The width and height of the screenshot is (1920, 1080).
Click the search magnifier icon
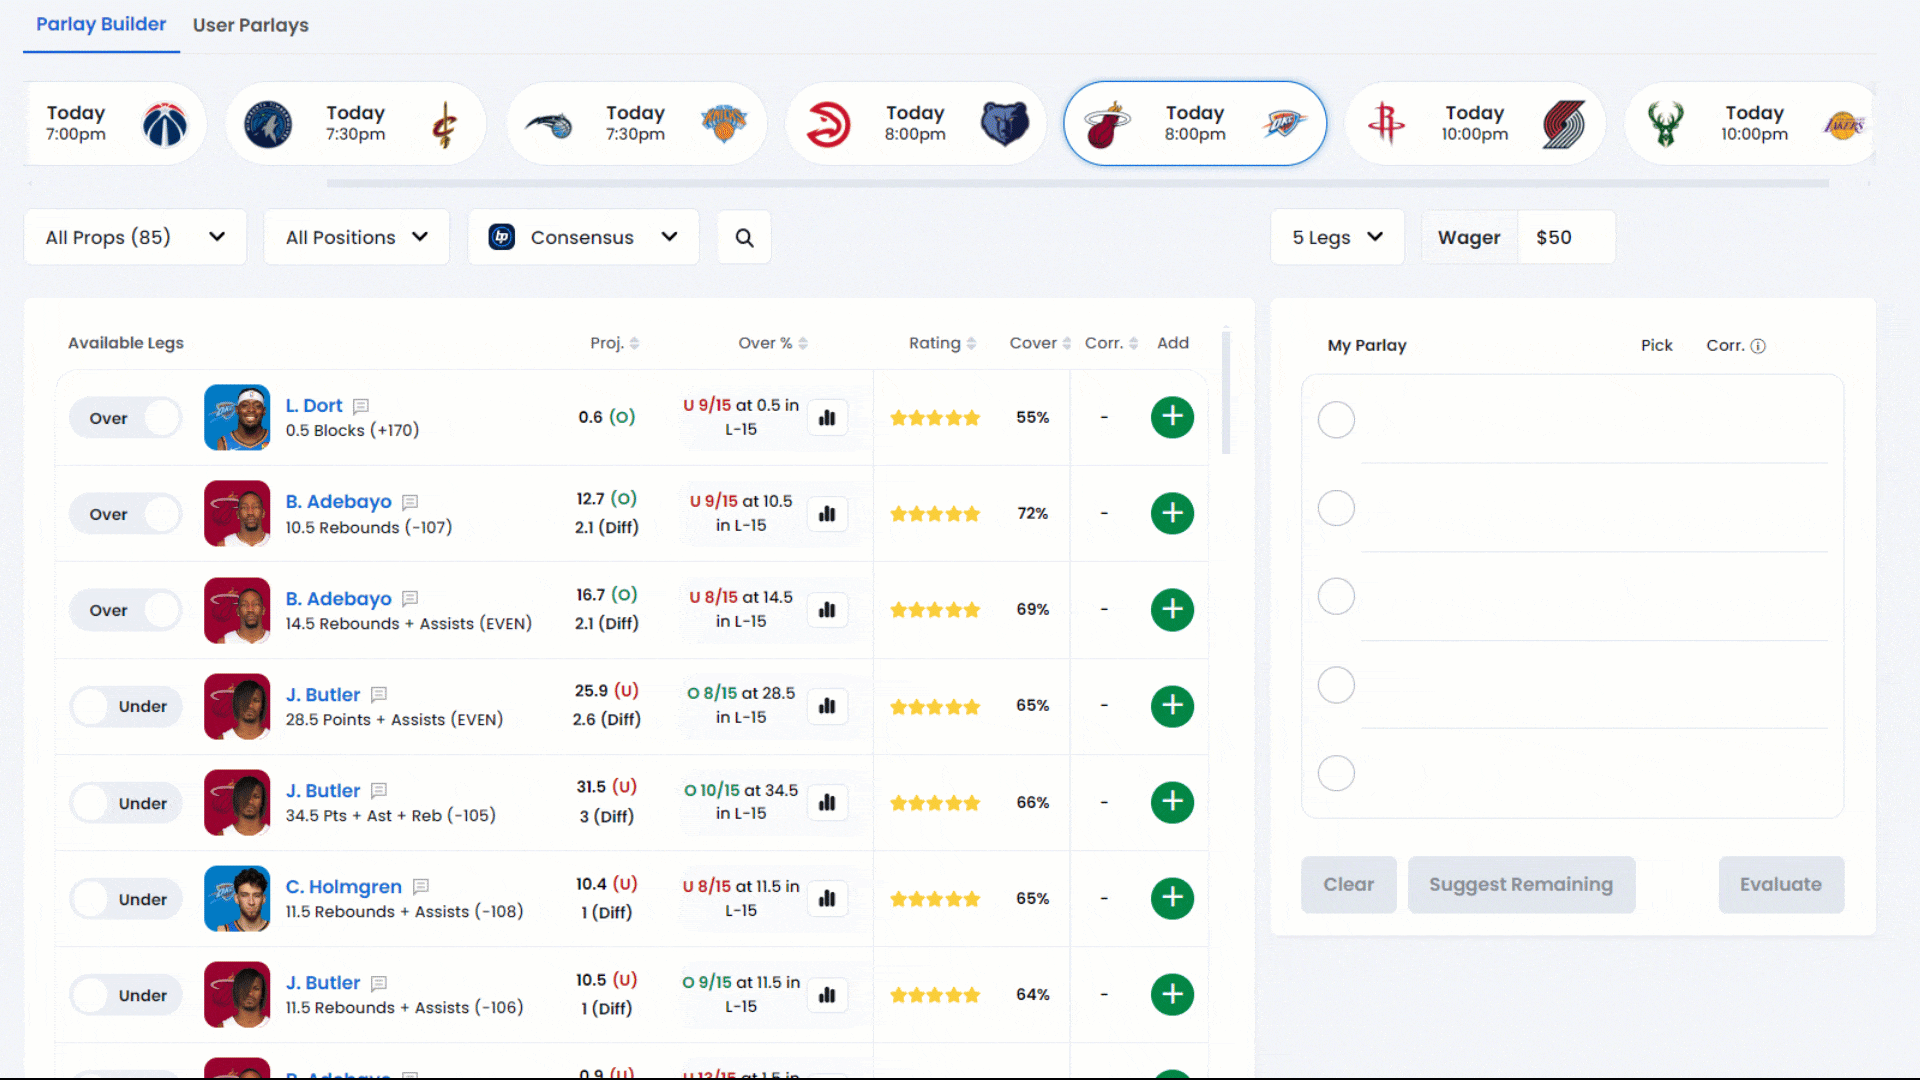pos(744,237)
